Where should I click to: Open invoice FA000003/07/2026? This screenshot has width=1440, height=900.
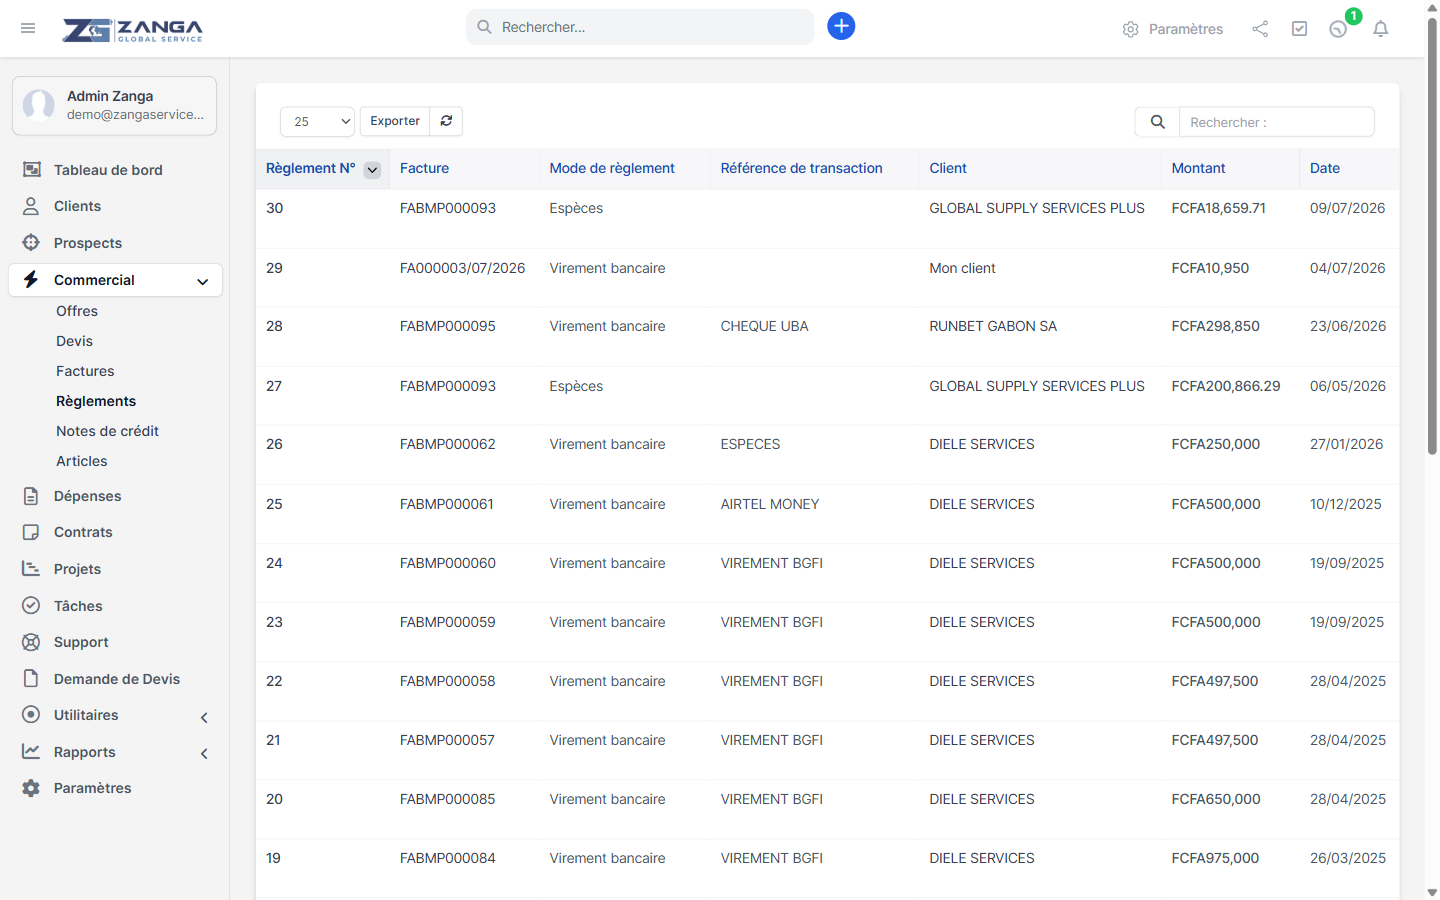(462, 268)
